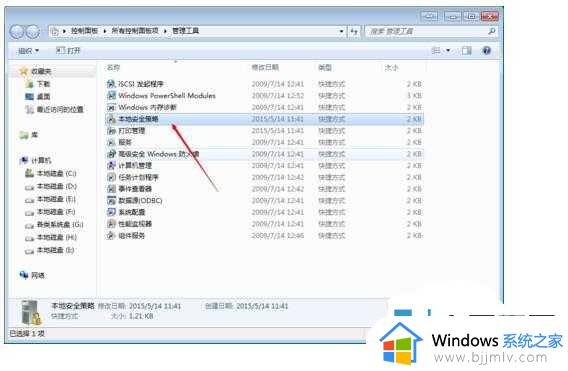Select the 高级安全 Windows 防火墙 icon
Screen dimensions: 568x371
click(111, 154)
